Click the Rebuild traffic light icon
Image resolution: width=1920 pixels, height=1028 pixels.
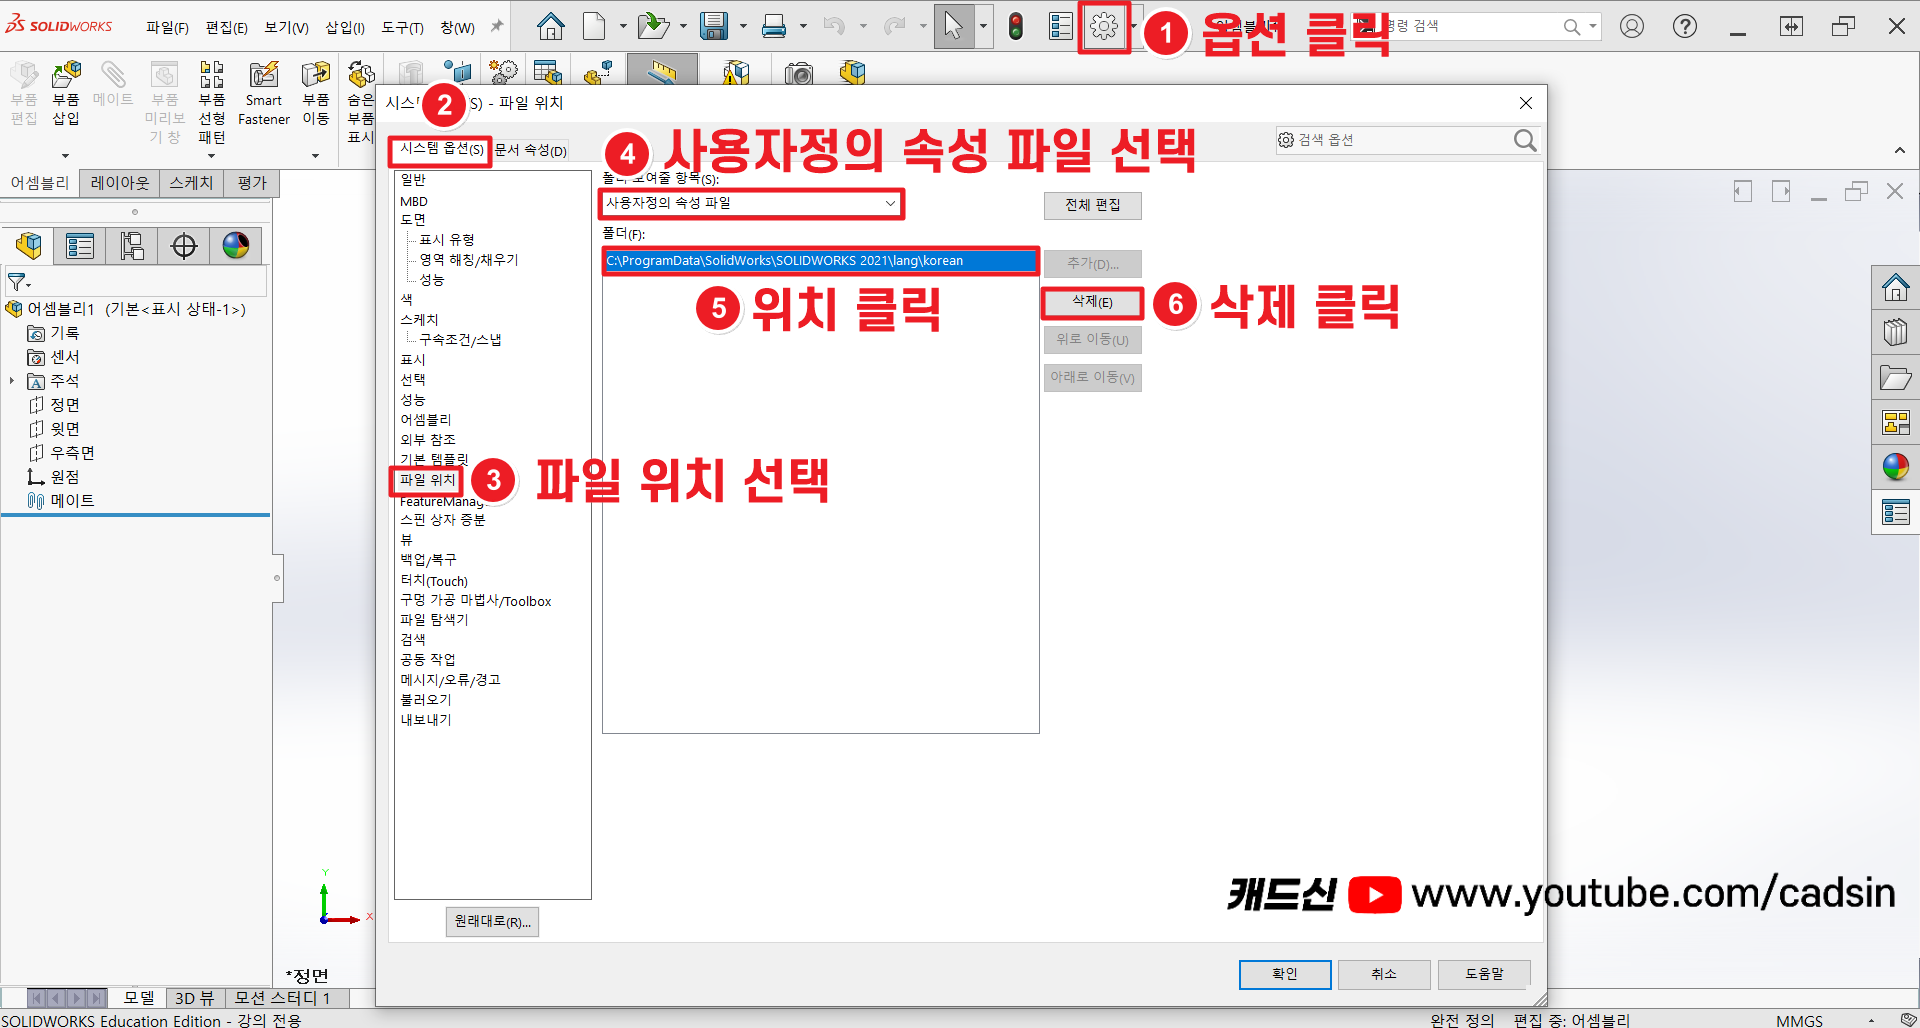(1016, 27)
